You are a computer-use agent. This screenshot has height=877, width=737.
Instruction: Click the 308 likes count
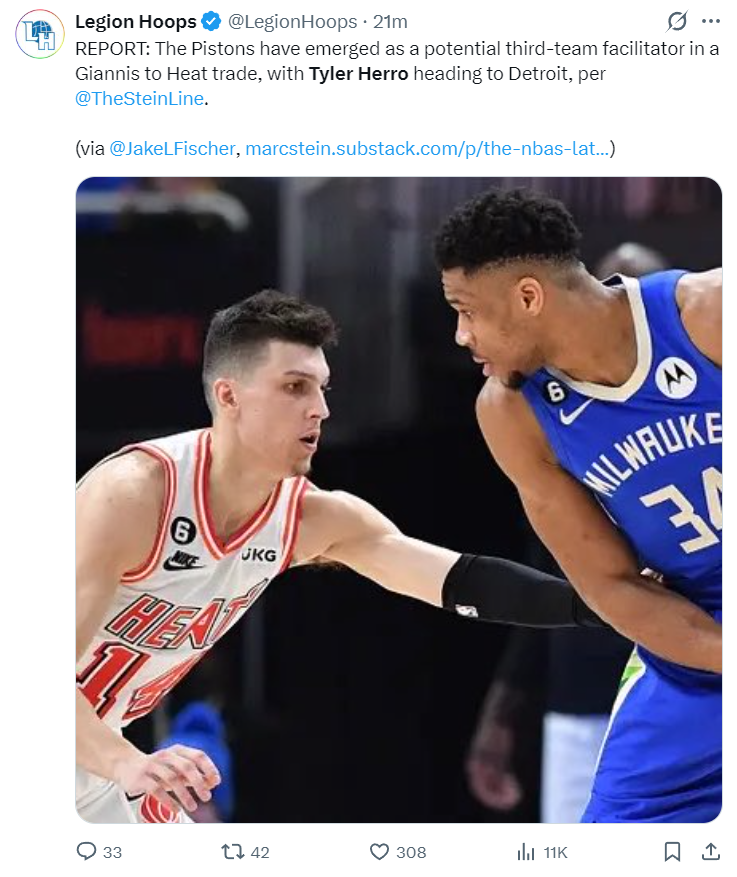pyautogui.click(x=411, y=852)
